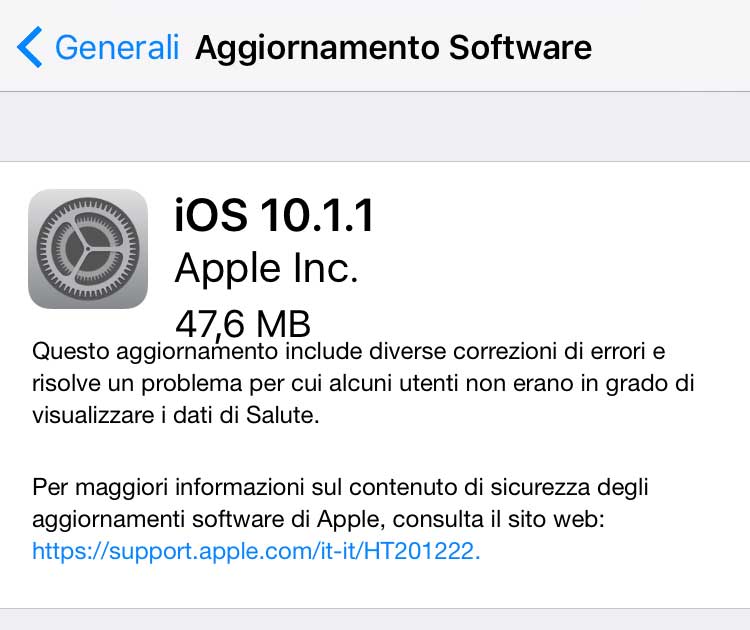Click the gray Settings gear icon
The width and height of the screenshot is (750, 630).
tap(88, 249)
